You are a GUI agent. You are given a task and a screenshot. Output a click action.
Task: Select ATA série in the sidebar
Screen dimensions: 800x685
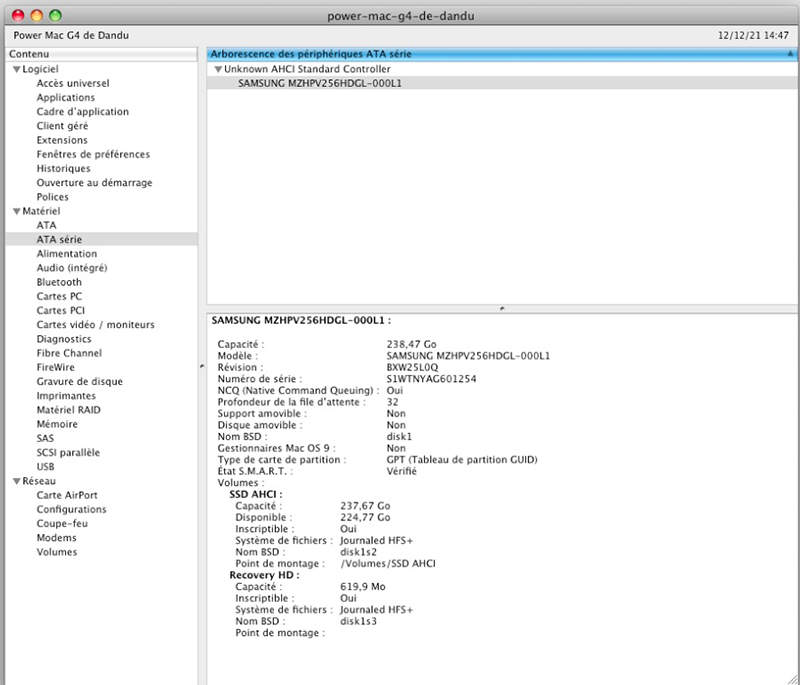pyautogui.click(x=59, y=240)
